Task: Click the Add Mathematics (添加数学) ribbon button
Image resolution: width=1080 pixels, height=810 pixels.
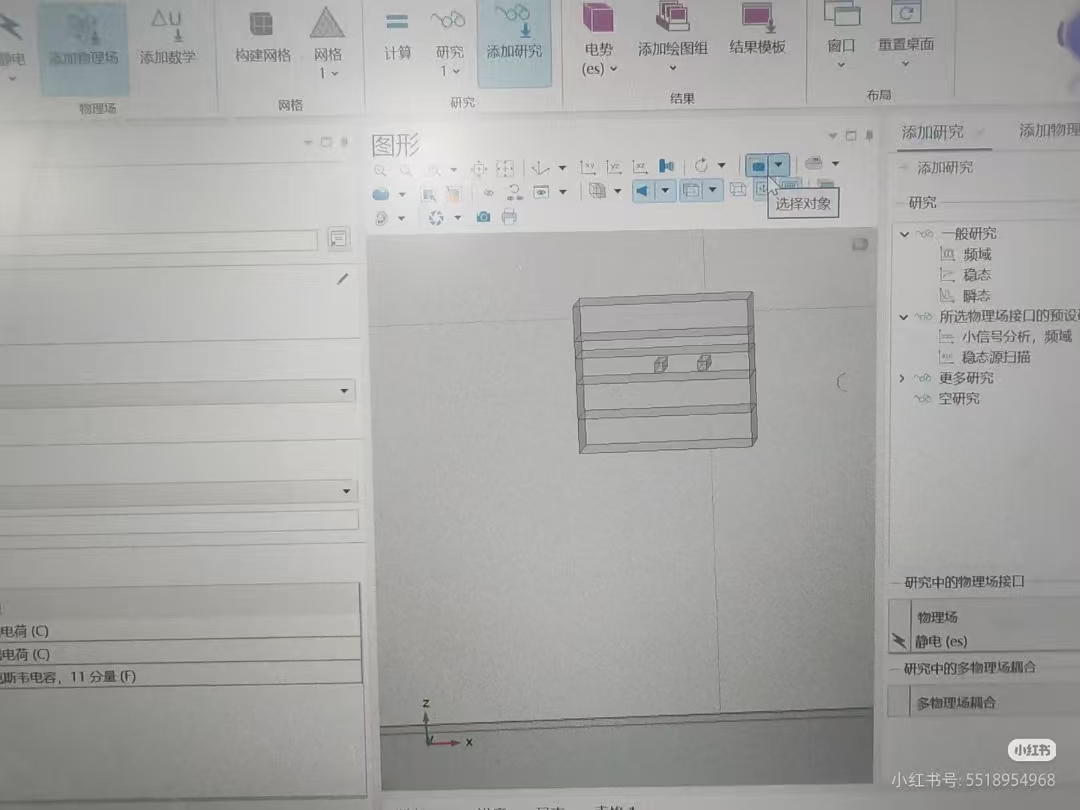Action: click(167, 38)
